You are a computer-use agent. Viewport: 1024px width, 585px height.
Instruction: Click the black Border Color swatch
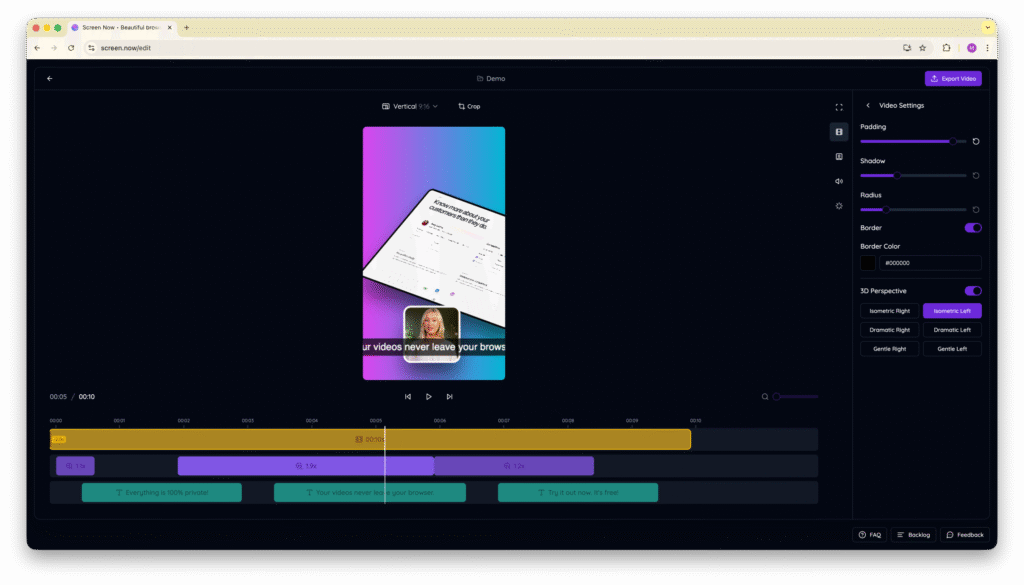868,263
